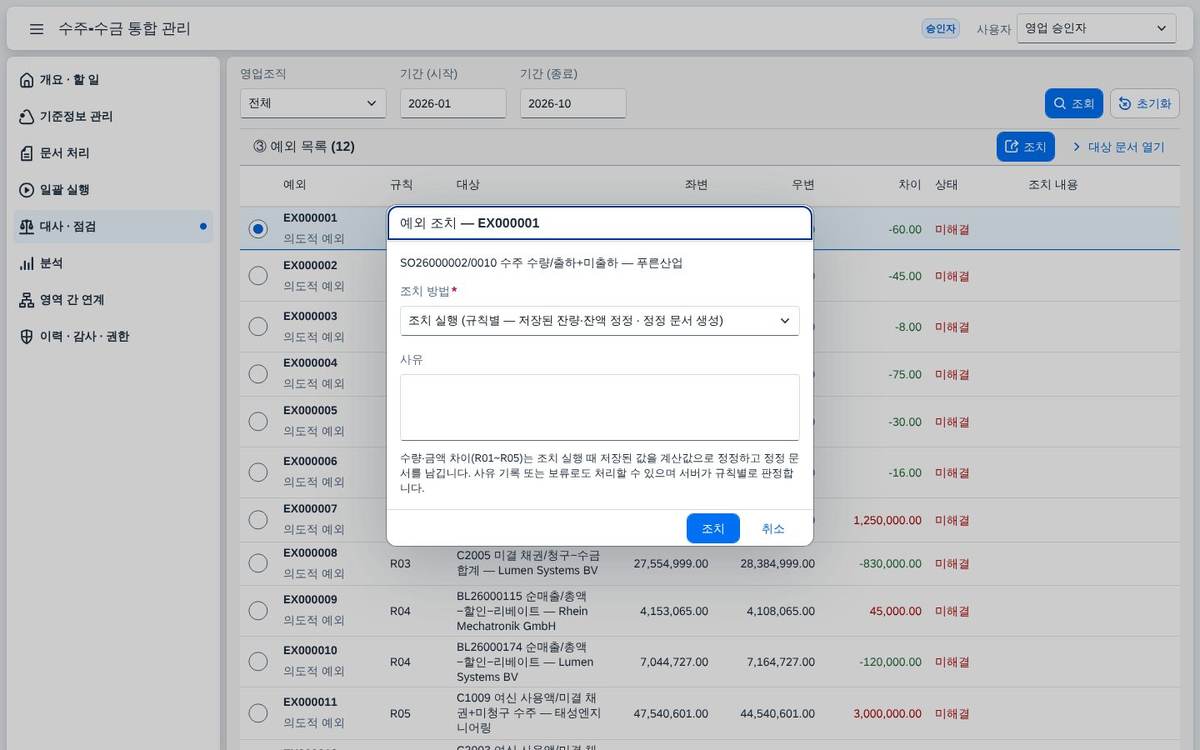Image resolution: width=1200 pixels, height=750 pixels.
Task: Click the 기준정보 관리 sidebar icon
Action: pyautogui.click(x=27, y=117)
